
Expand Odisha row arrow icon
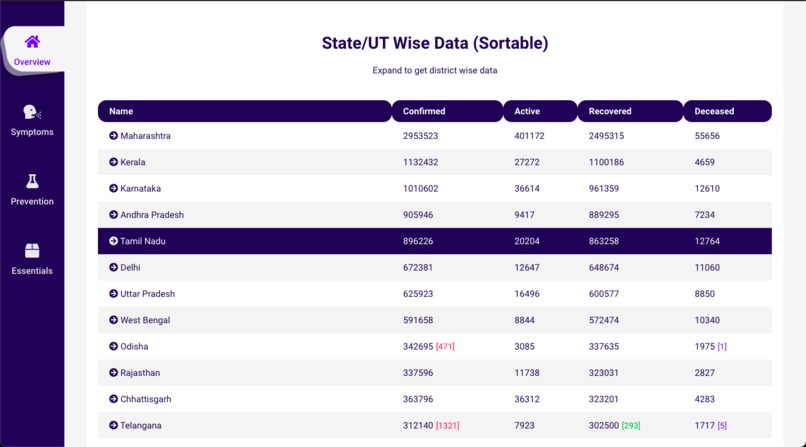click(x=114, y=346)
